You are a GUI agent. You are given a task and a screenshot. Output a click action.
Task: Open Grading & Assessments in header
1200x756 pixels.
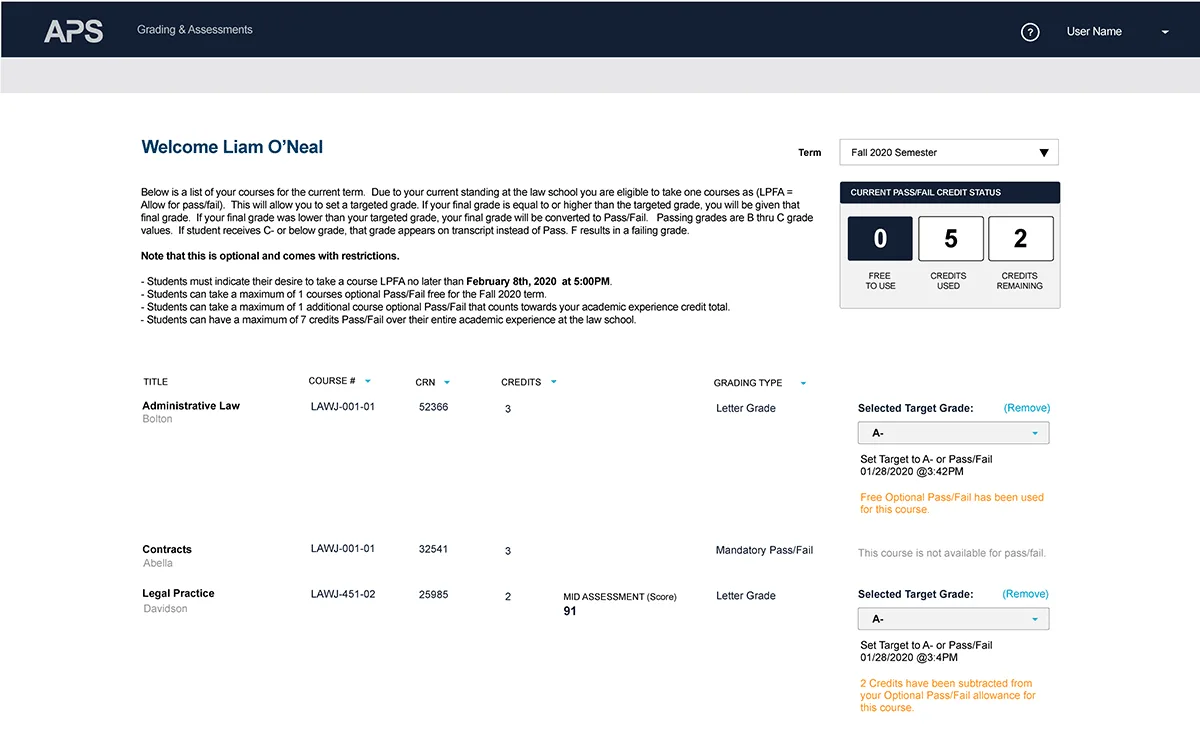tap(195, 30)
